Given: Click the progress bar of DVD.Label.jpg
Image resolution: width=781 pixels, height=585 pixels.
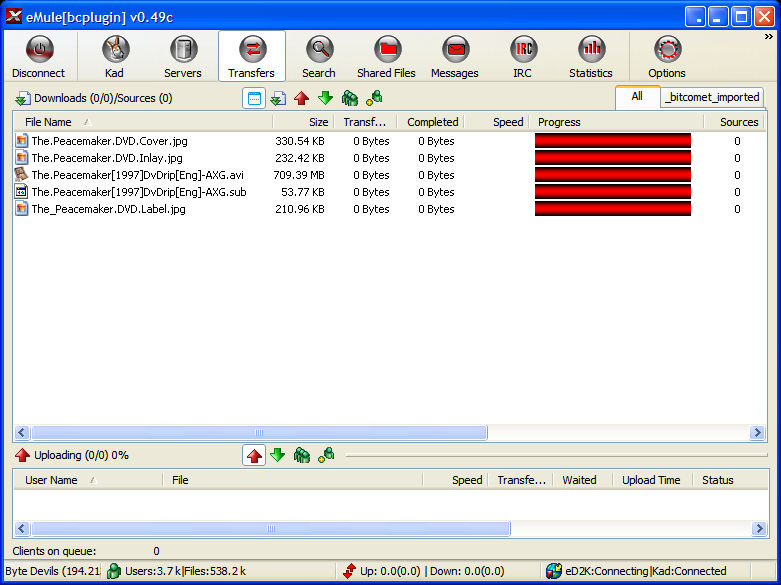Looking at the screenshot, I should (613, 209).
